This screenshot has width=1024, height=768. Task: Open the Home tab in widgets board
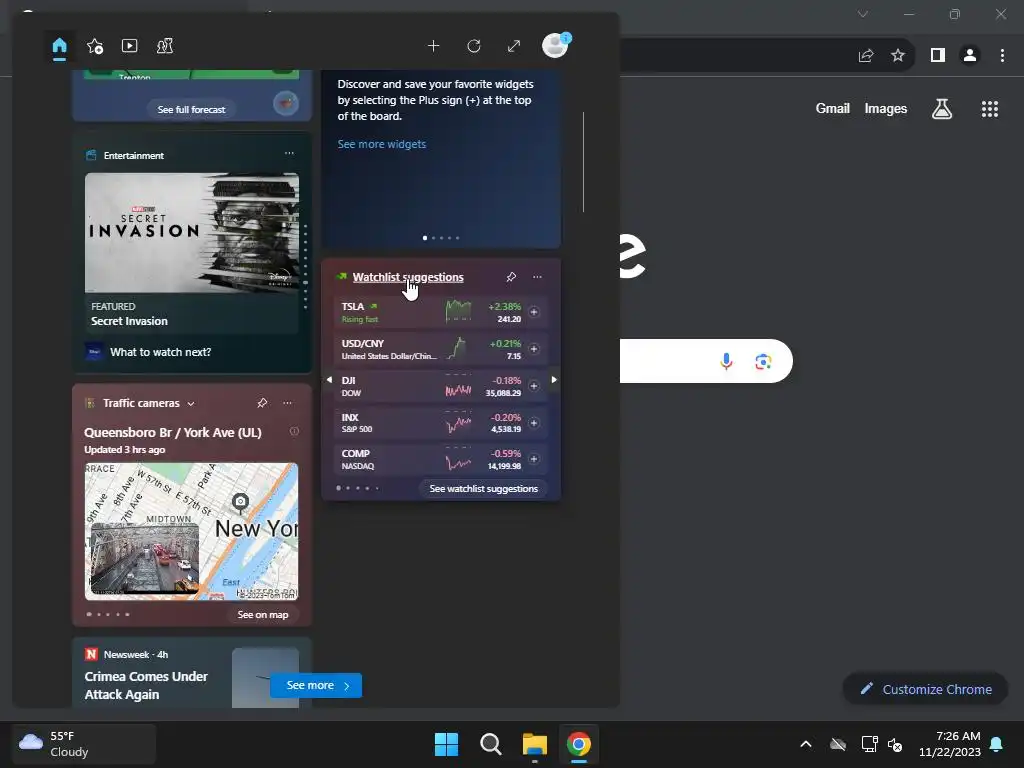coord(59,46)
